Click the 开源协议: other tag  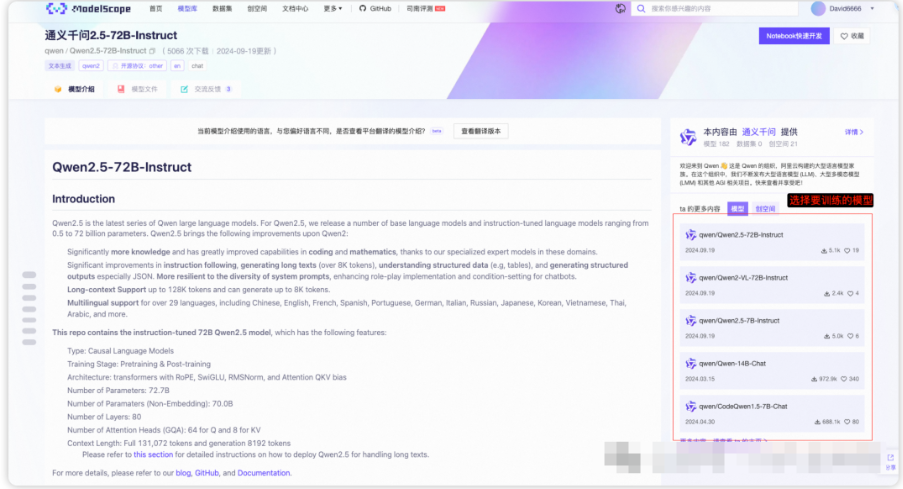click(137, 66)
